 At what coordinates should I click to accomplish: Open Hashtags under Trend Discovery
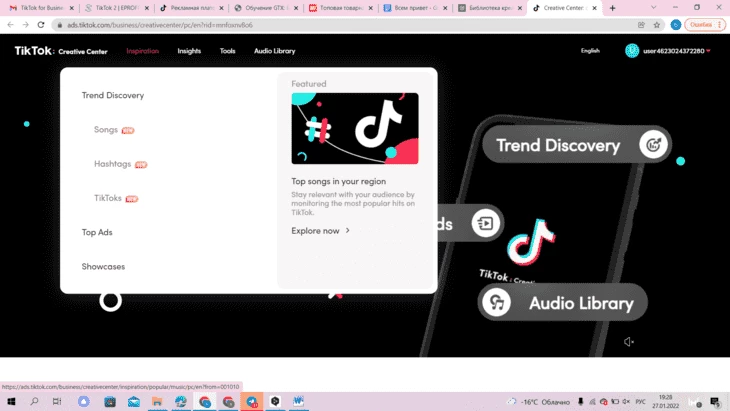pyautogui.click(x=112, y=164)
